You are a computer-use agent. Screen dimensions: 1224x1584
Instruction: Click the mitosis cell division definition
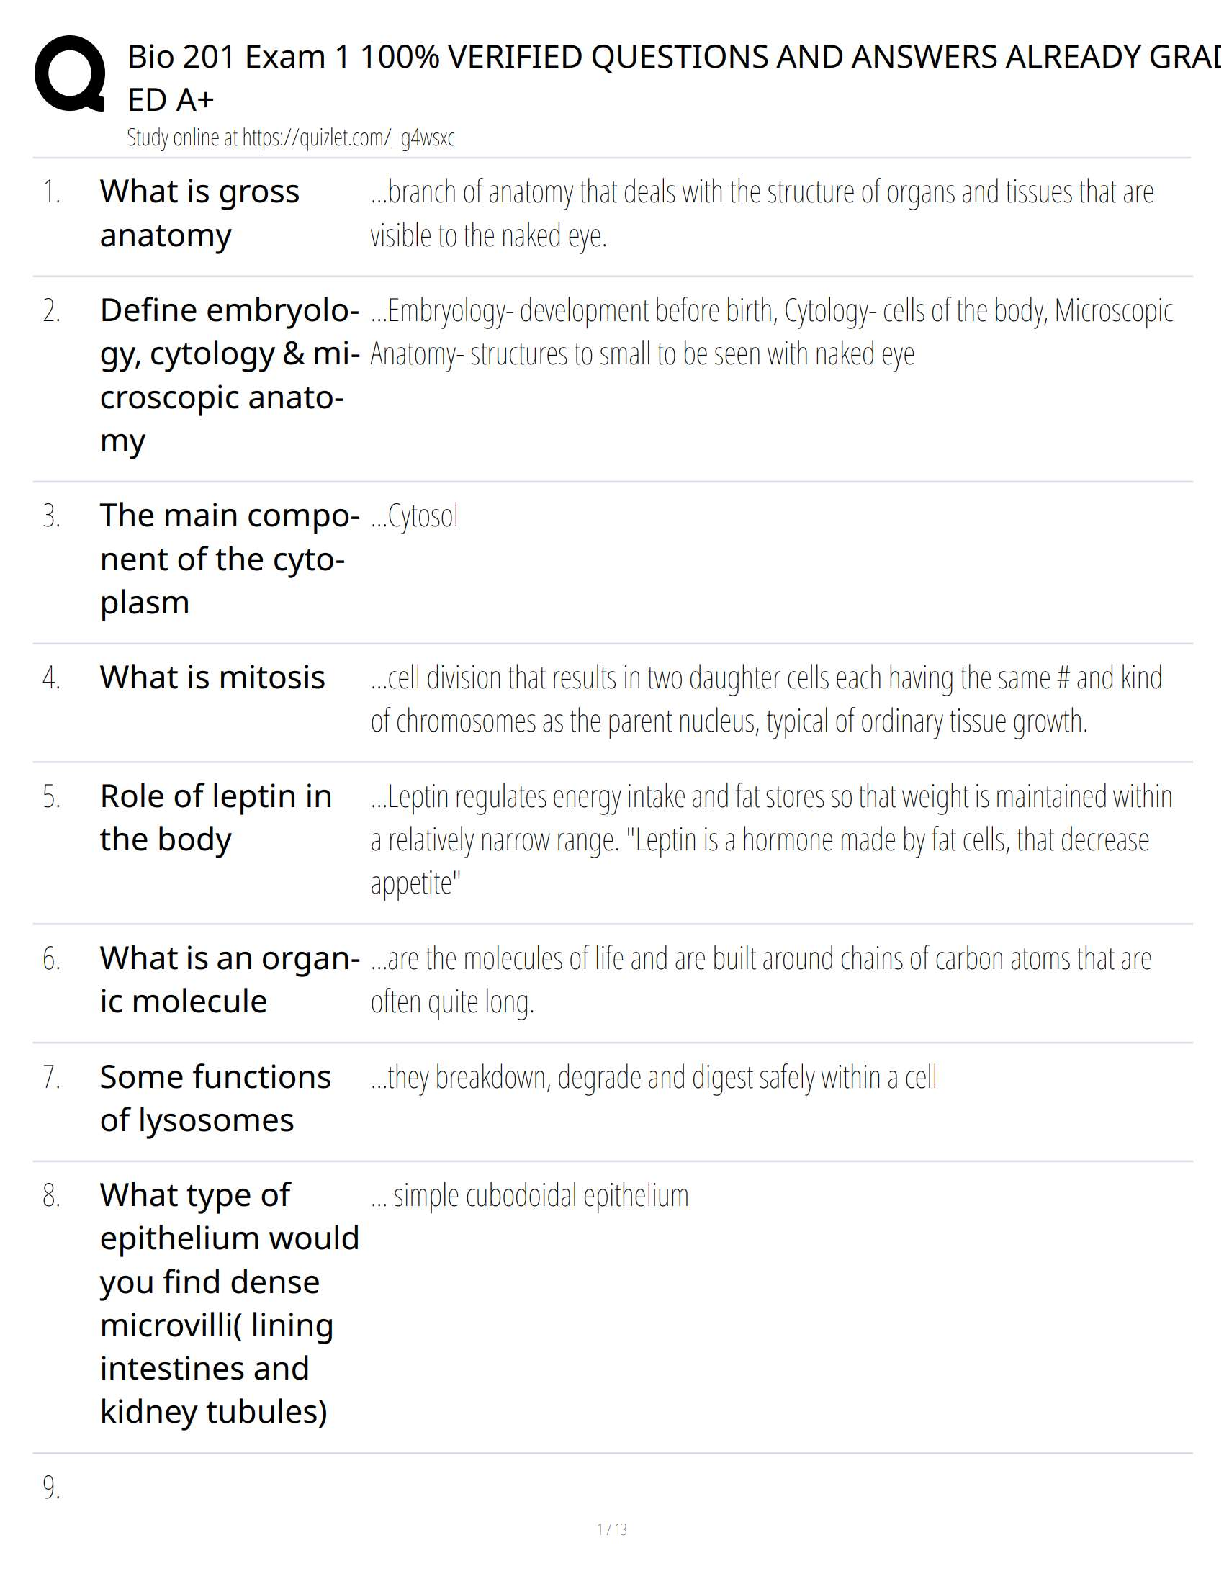point(766,699)
